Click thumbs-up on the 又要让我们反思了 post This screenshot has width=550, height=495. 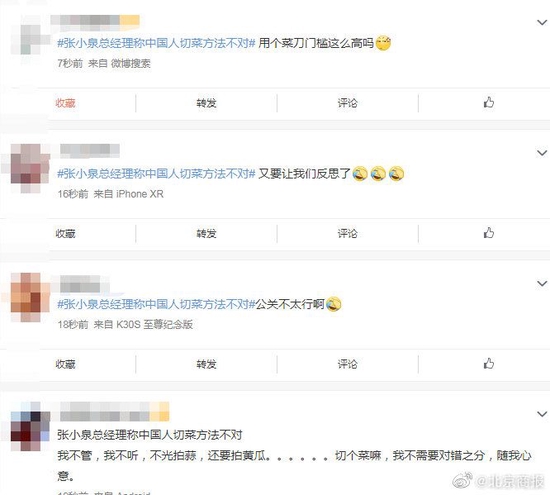(x=489, y=233)
